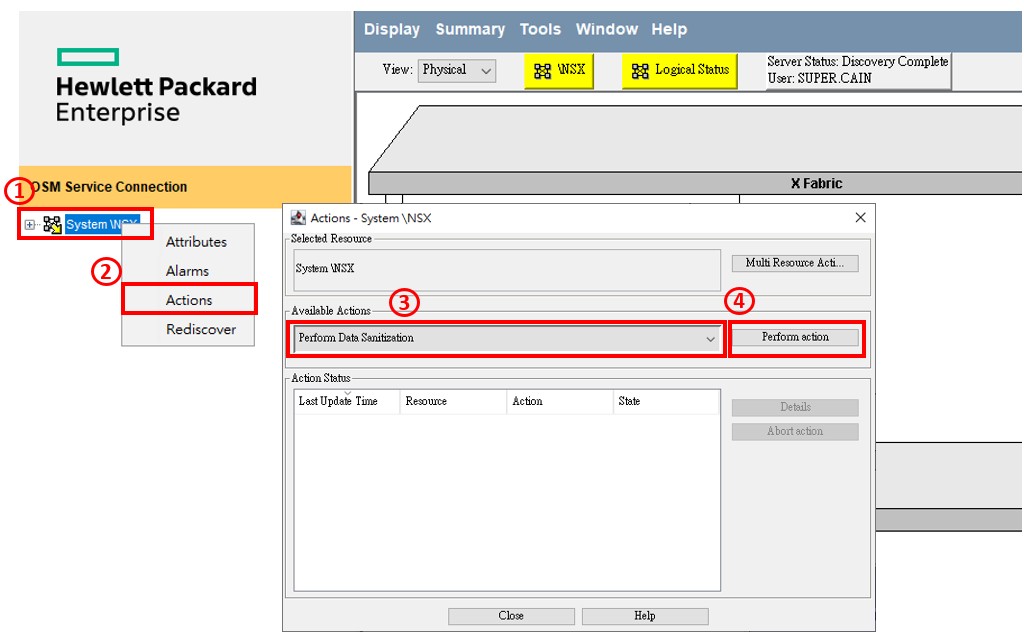1024x636 pixels.
Task: Click the System \NSX tree node icon
Action: (x=52, y=225)
